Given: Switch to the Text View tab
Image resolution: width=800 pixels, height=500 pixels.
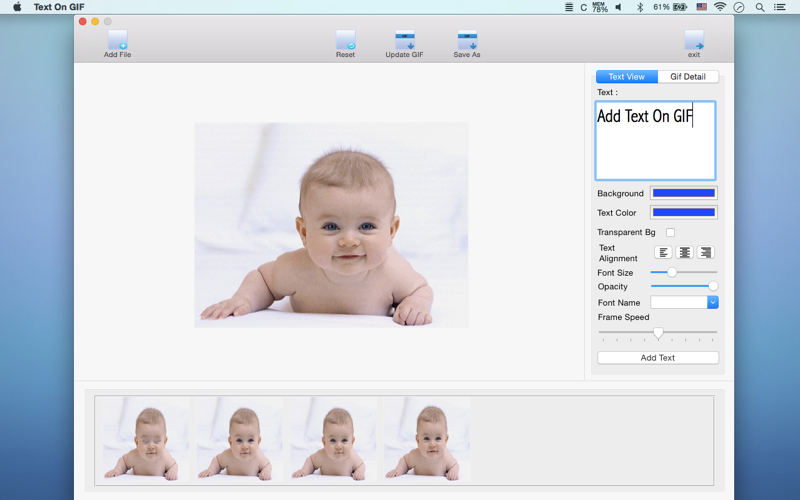Looking at the screenshot, I should coord(627,77).
